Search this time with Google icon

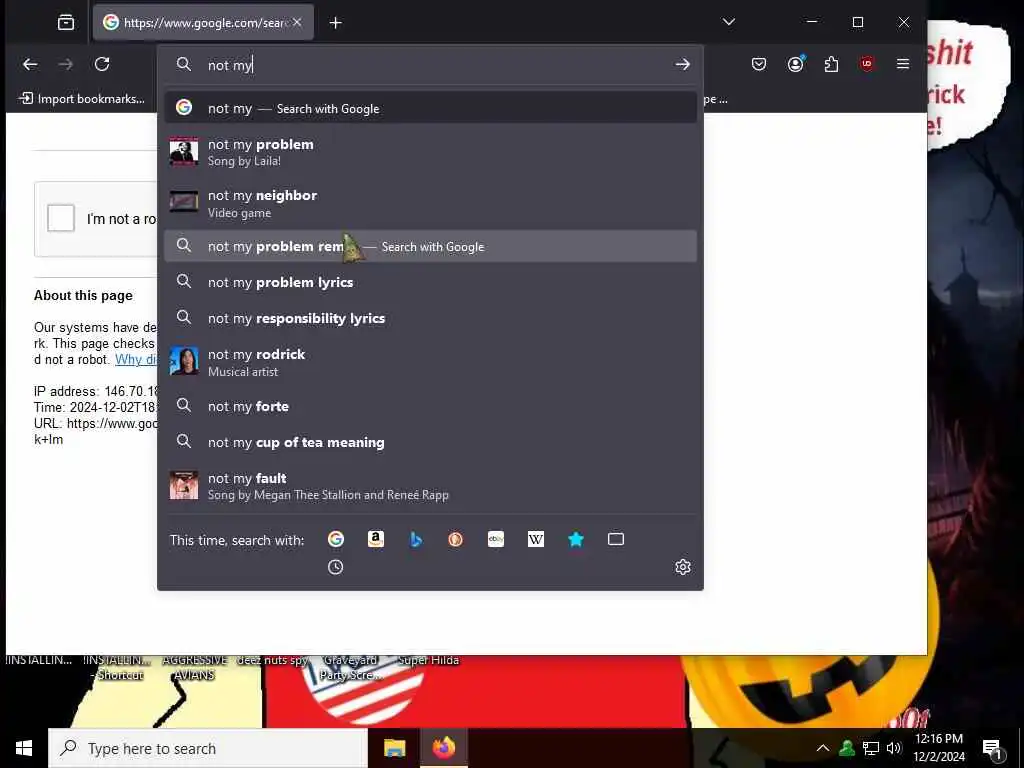tap(336, 539)
